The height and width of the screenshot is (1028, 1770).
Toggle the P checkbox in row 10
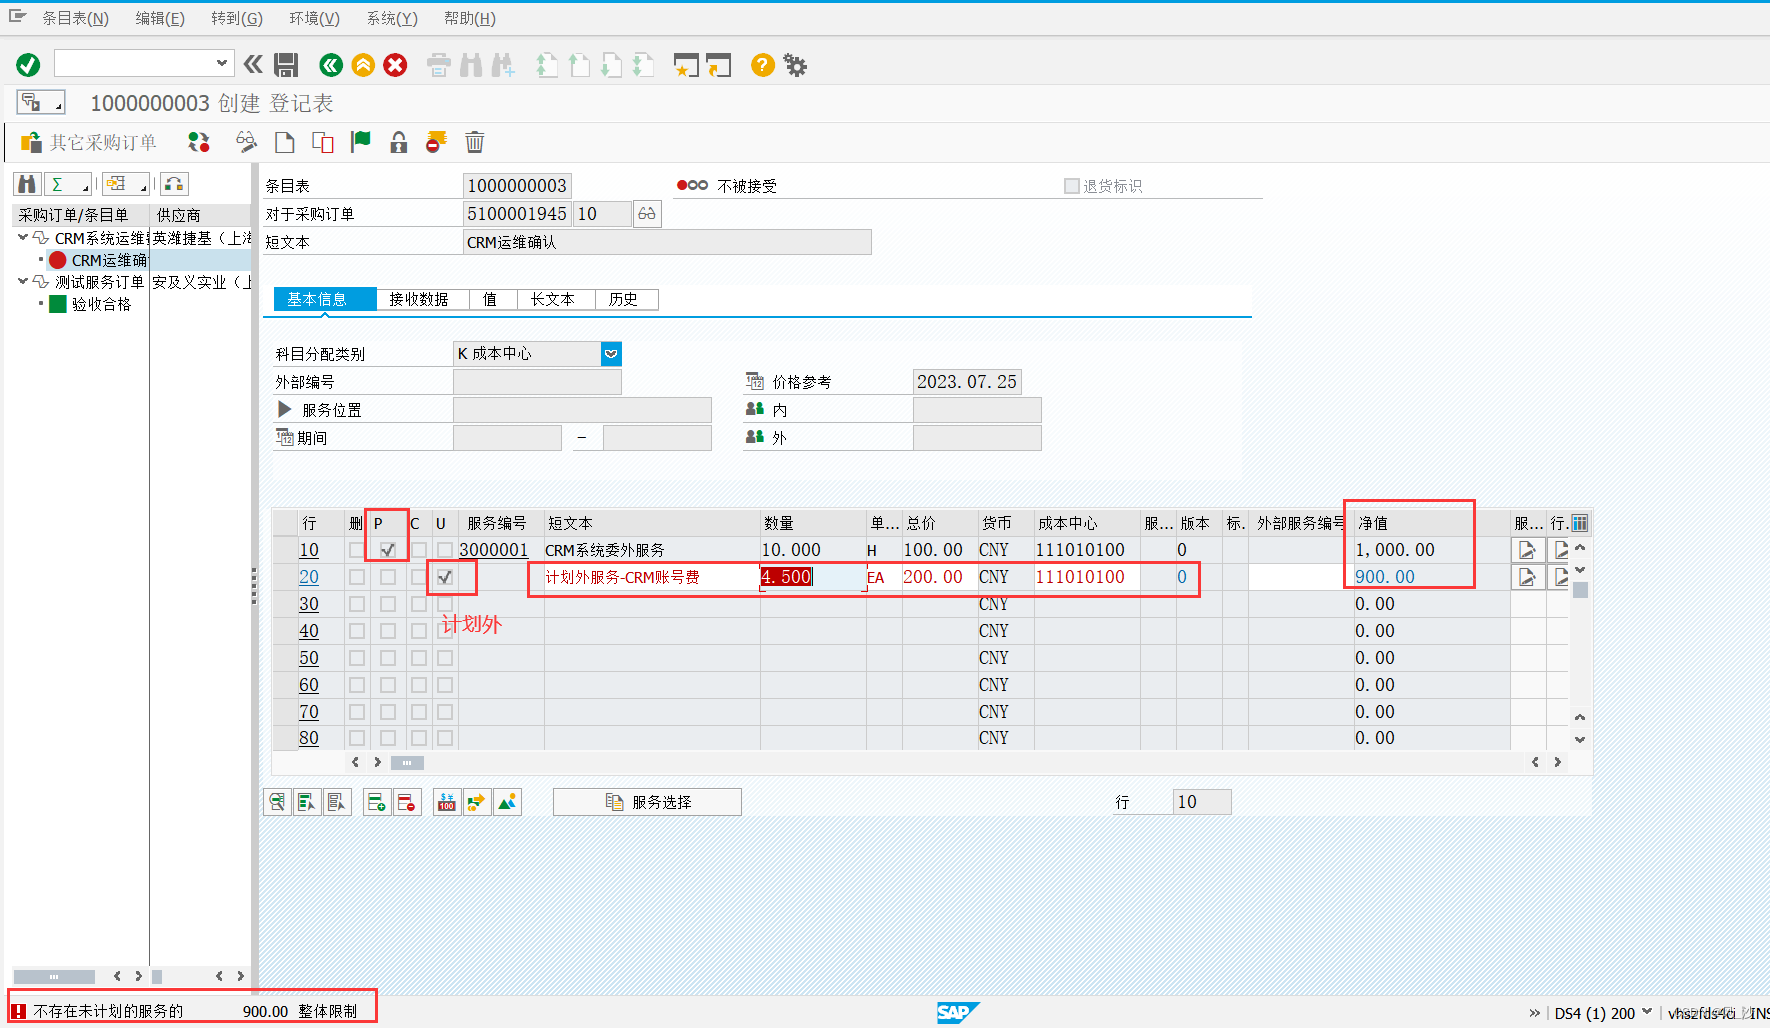(388, 550)
